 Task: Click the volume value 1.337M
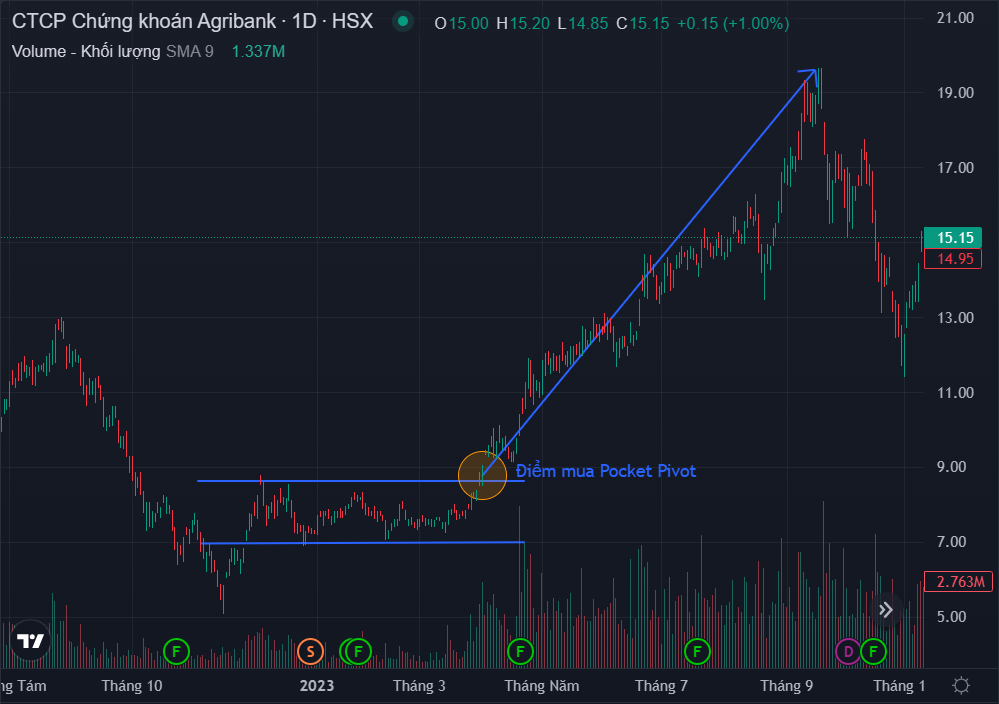(x=258, y=52)
